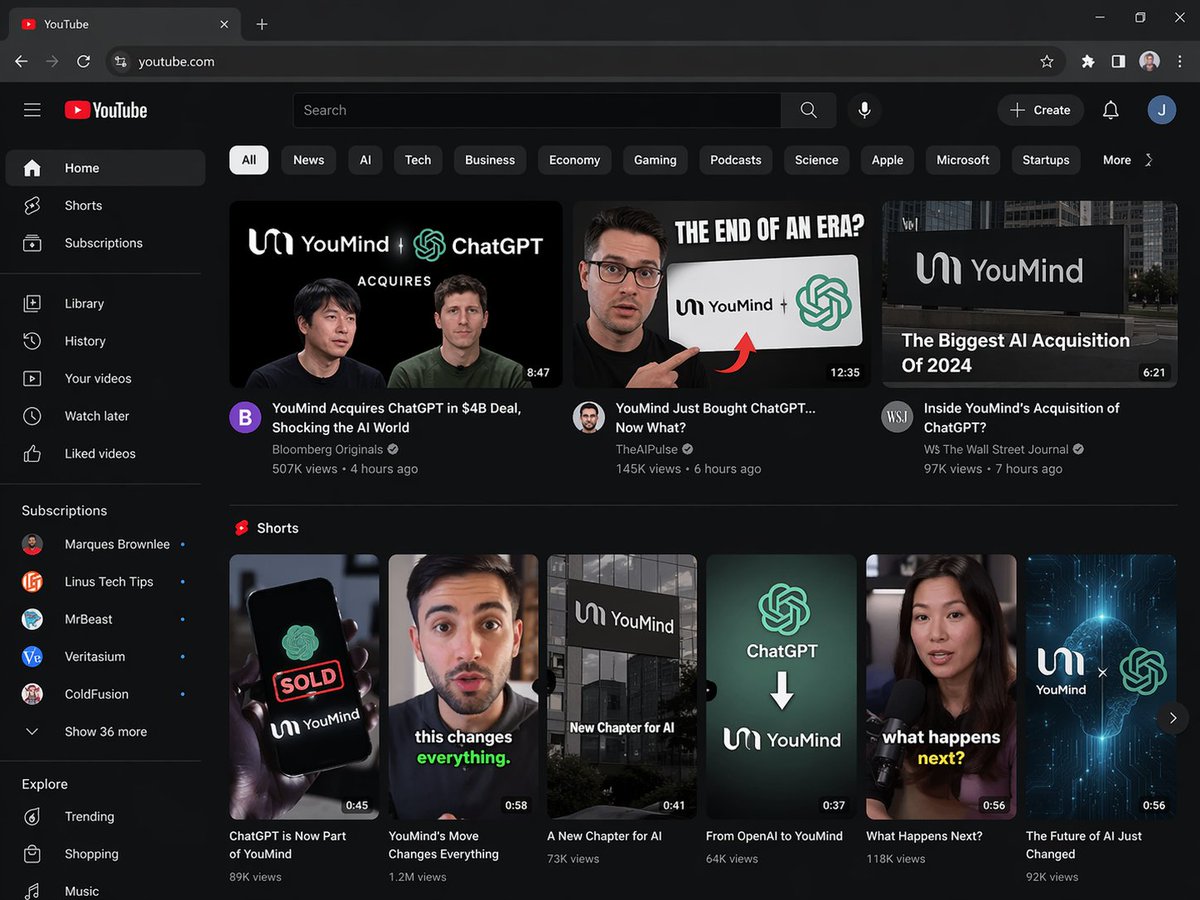This screenshot has height=900, width=1200.
Task: Open History in the sidebar
Action: pyautogui.click(x=105, y=341)
